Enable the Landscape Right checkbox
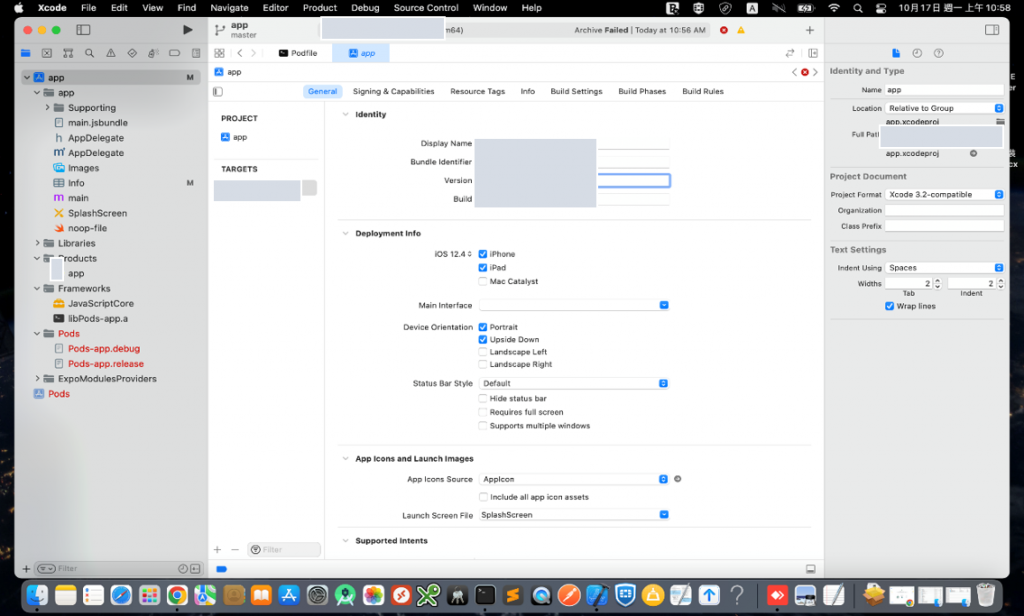The image size is (1024, 616). (483, 365)
